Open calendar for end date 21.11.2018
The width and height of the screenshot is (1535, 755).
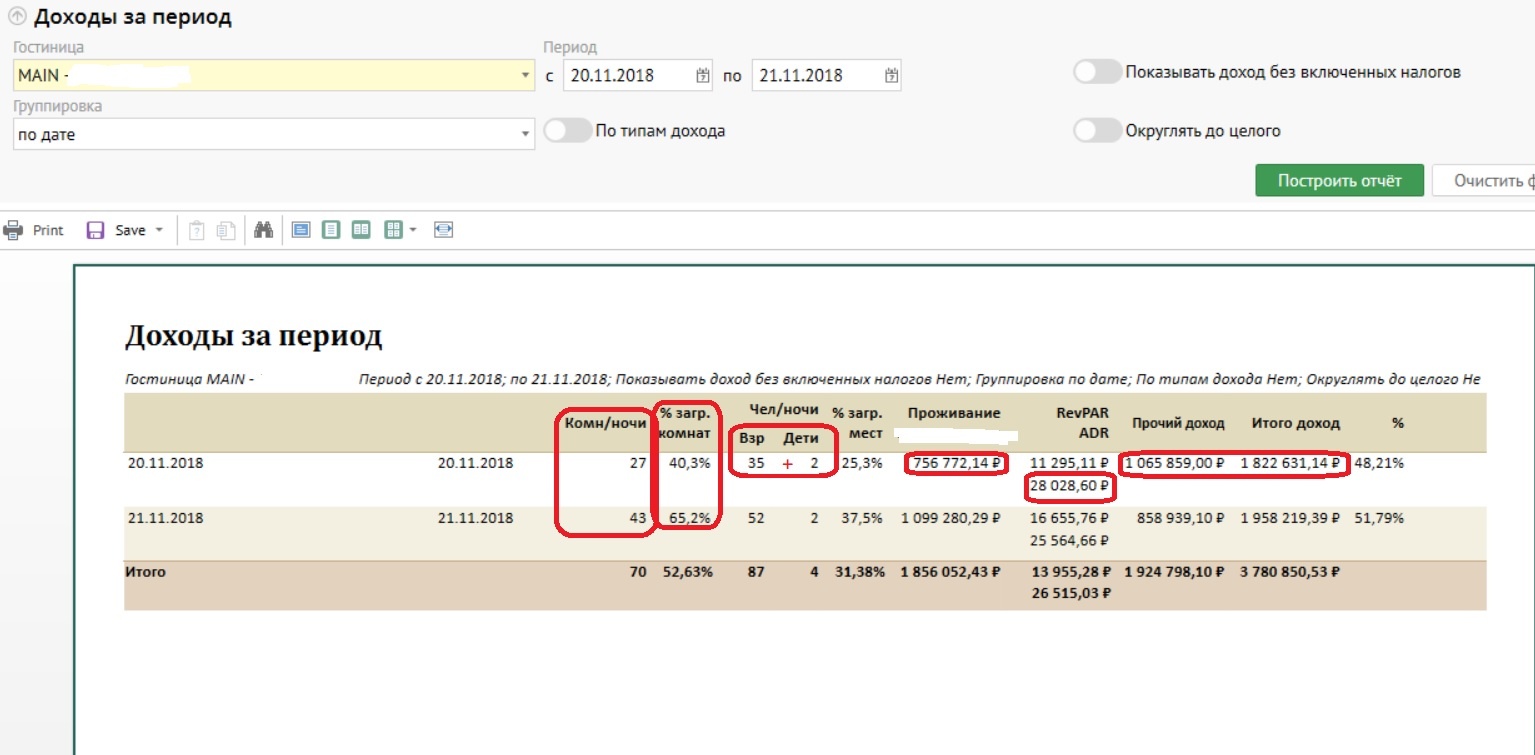[891, 76]
